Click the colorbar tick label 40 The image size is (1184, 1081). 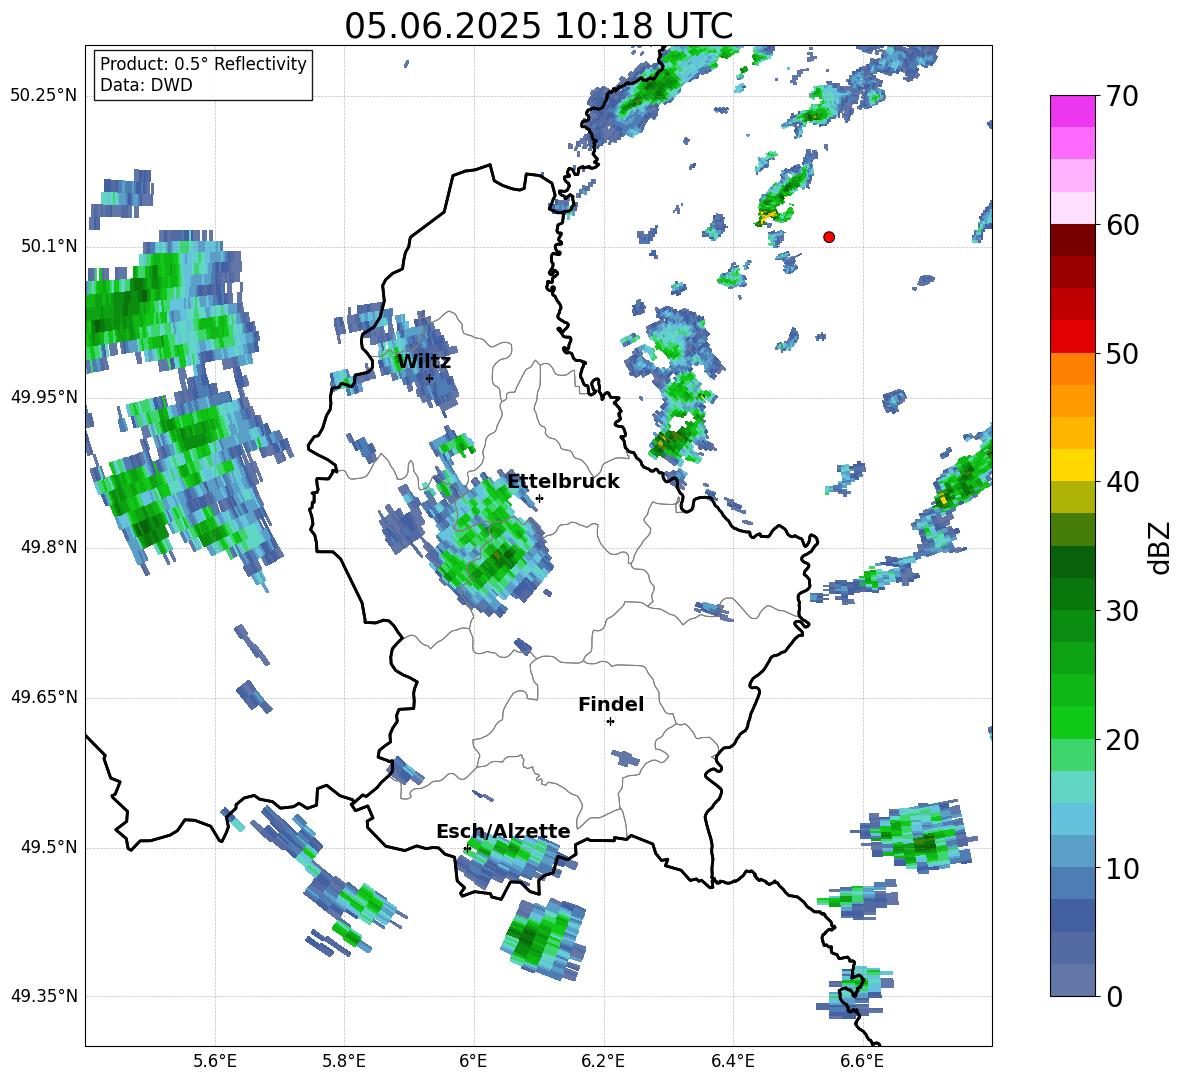[x=1121, y=482]
